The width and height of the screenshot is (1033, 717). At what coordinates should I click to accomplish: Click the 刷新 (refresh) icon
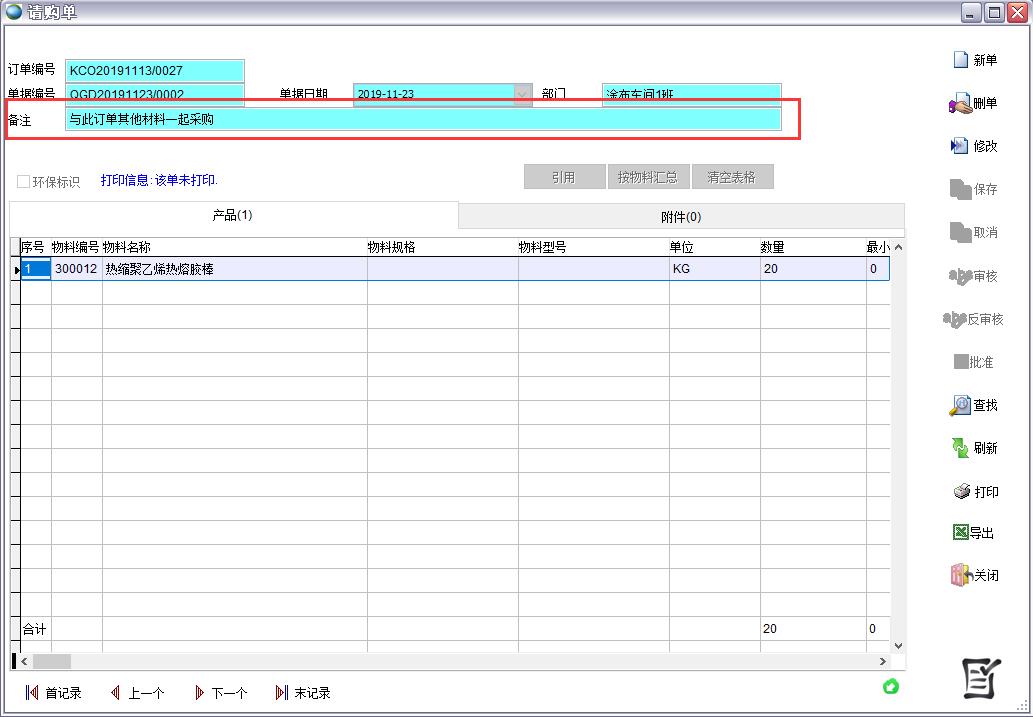960,448
